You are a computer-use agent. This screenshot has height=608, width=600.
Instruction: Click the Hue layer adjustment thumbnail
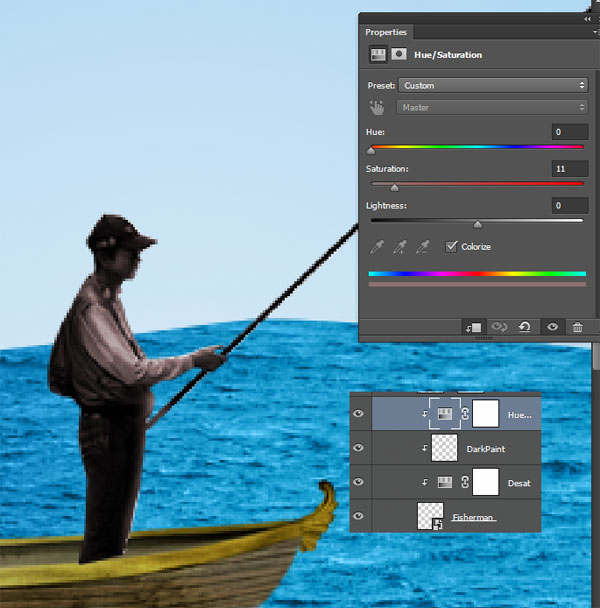pos(445,414)
